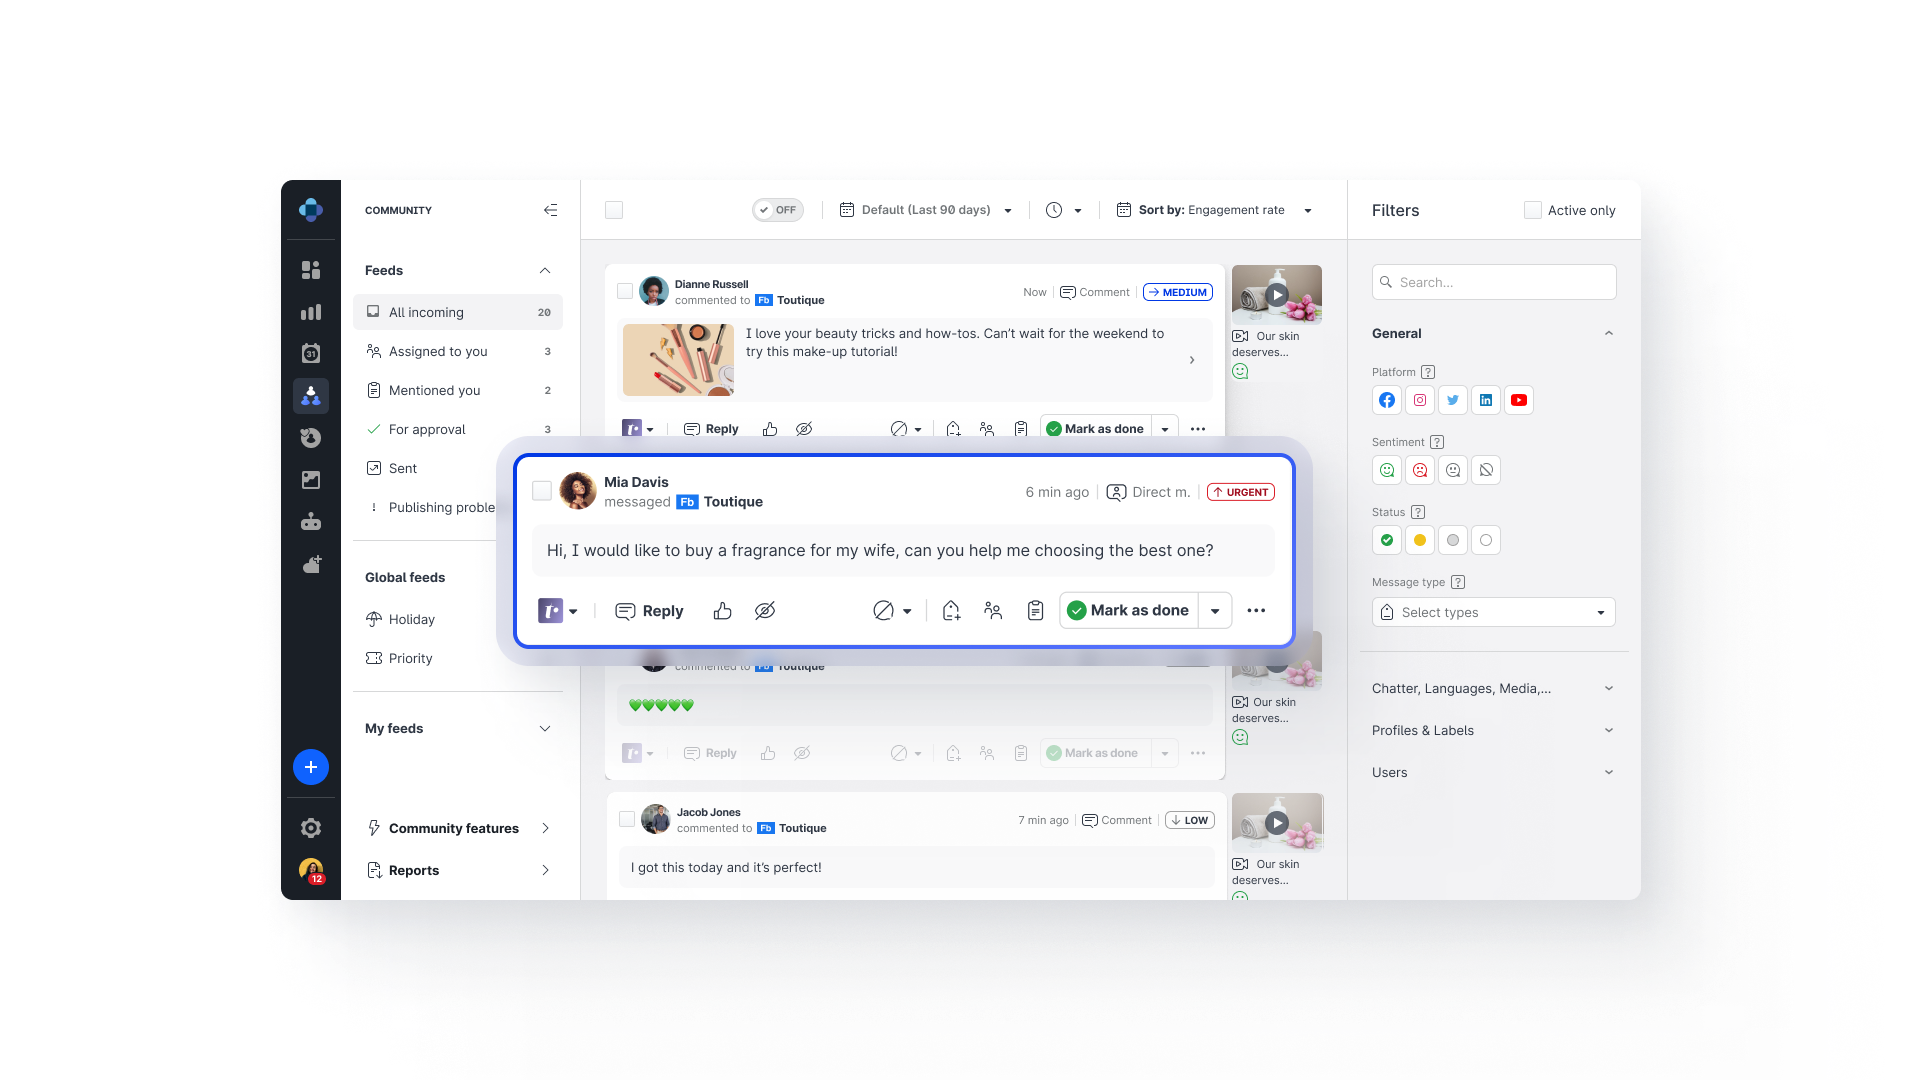1920x1080 pixels.
Task: Open All incoming feed
Action: (458, 312)
